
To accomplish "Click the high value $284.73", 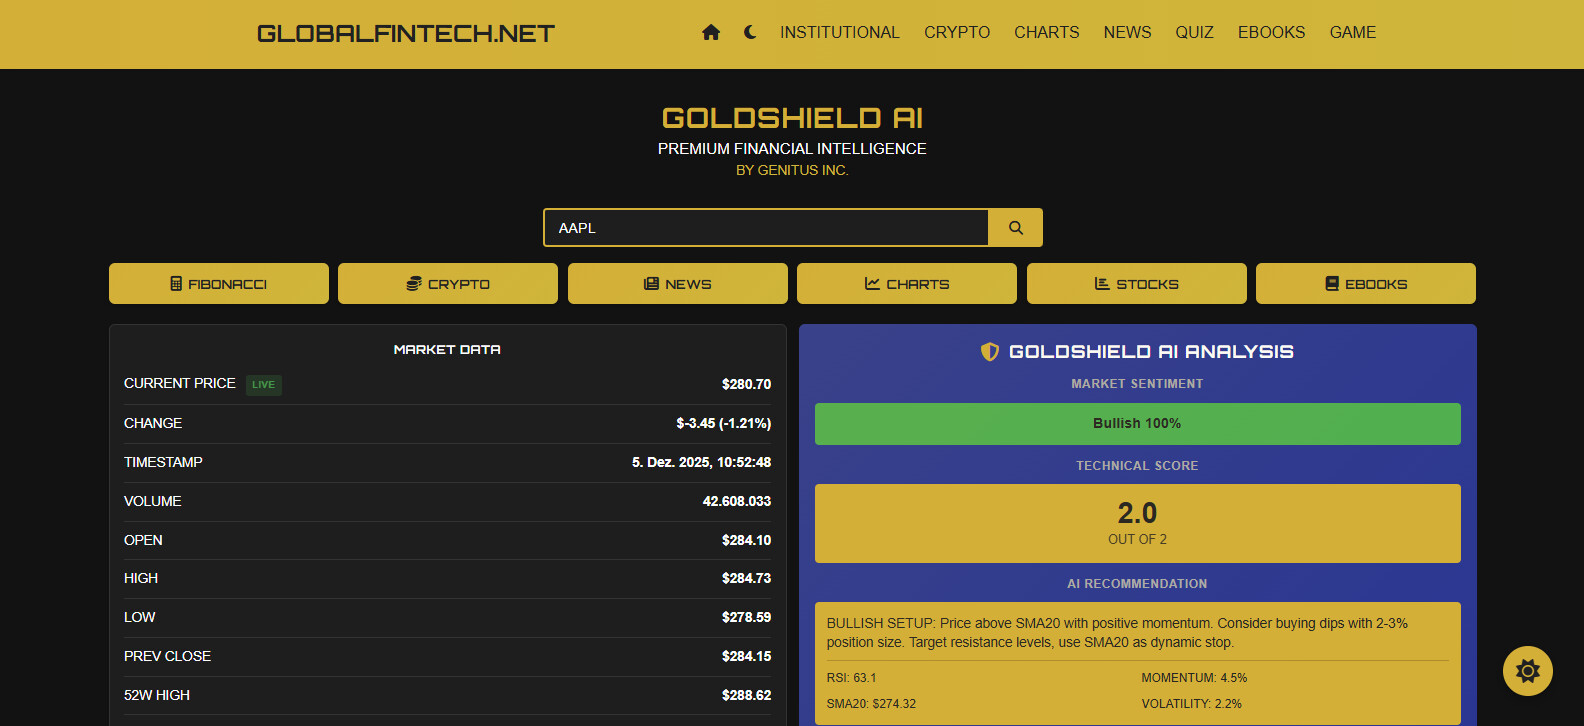I will pos(746,578).
